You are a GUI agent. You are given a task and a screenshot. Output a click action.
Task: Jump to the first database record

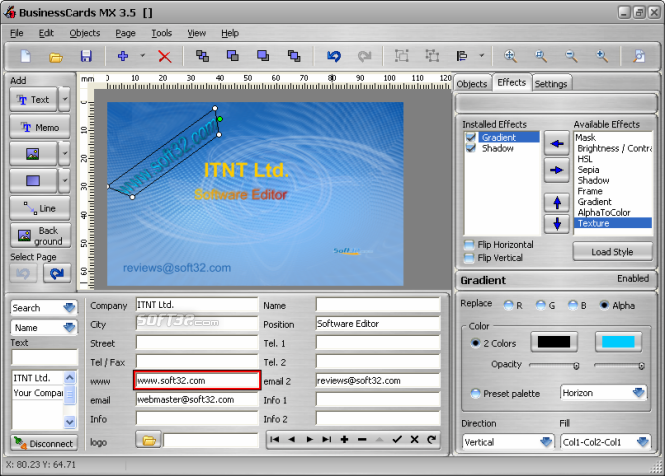coord(274,440)
